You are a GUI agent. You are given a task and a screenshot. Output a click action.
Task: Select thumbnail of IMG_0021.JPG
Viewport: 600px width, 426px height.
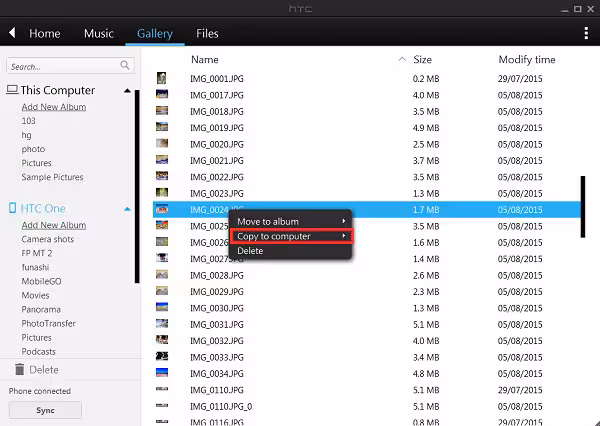[x=162, y=160]
